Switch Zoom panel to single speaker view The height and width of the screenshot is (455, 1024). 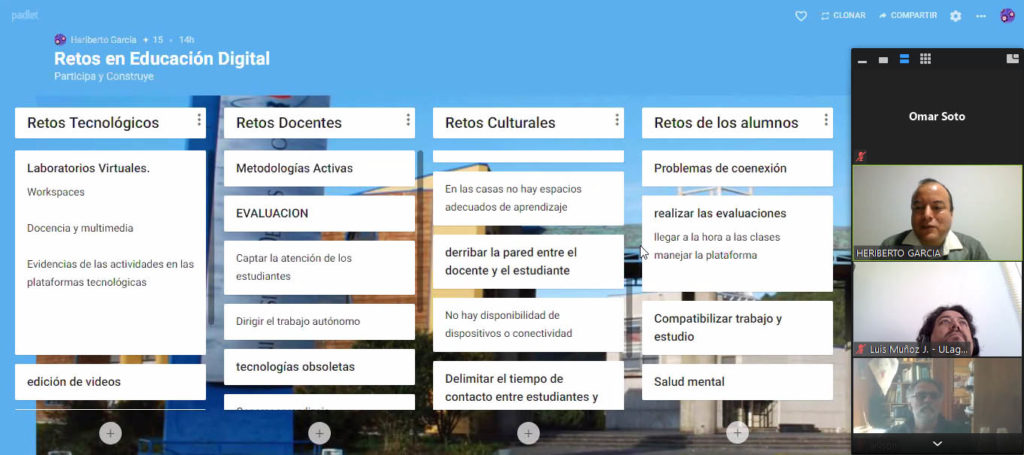[883, 60]
